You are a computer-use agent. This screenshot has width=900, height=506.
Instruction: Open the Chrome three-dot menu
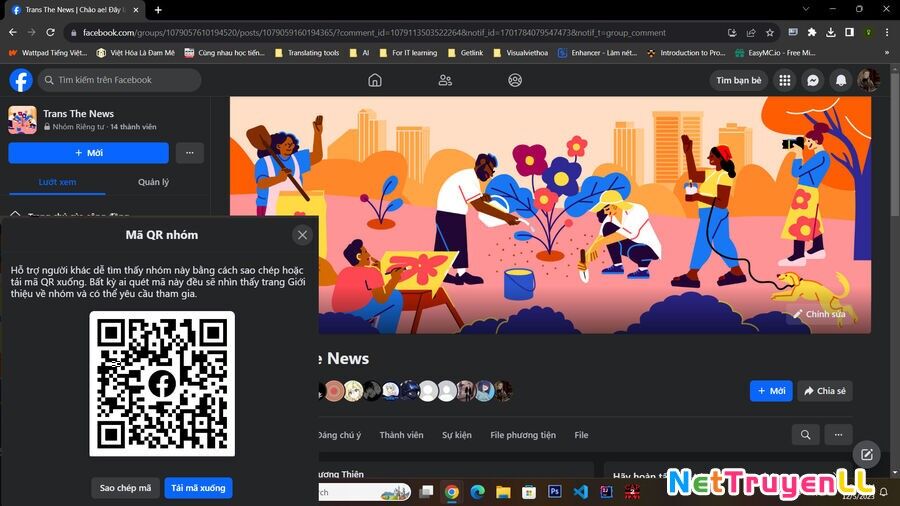[x=888, y=33]
